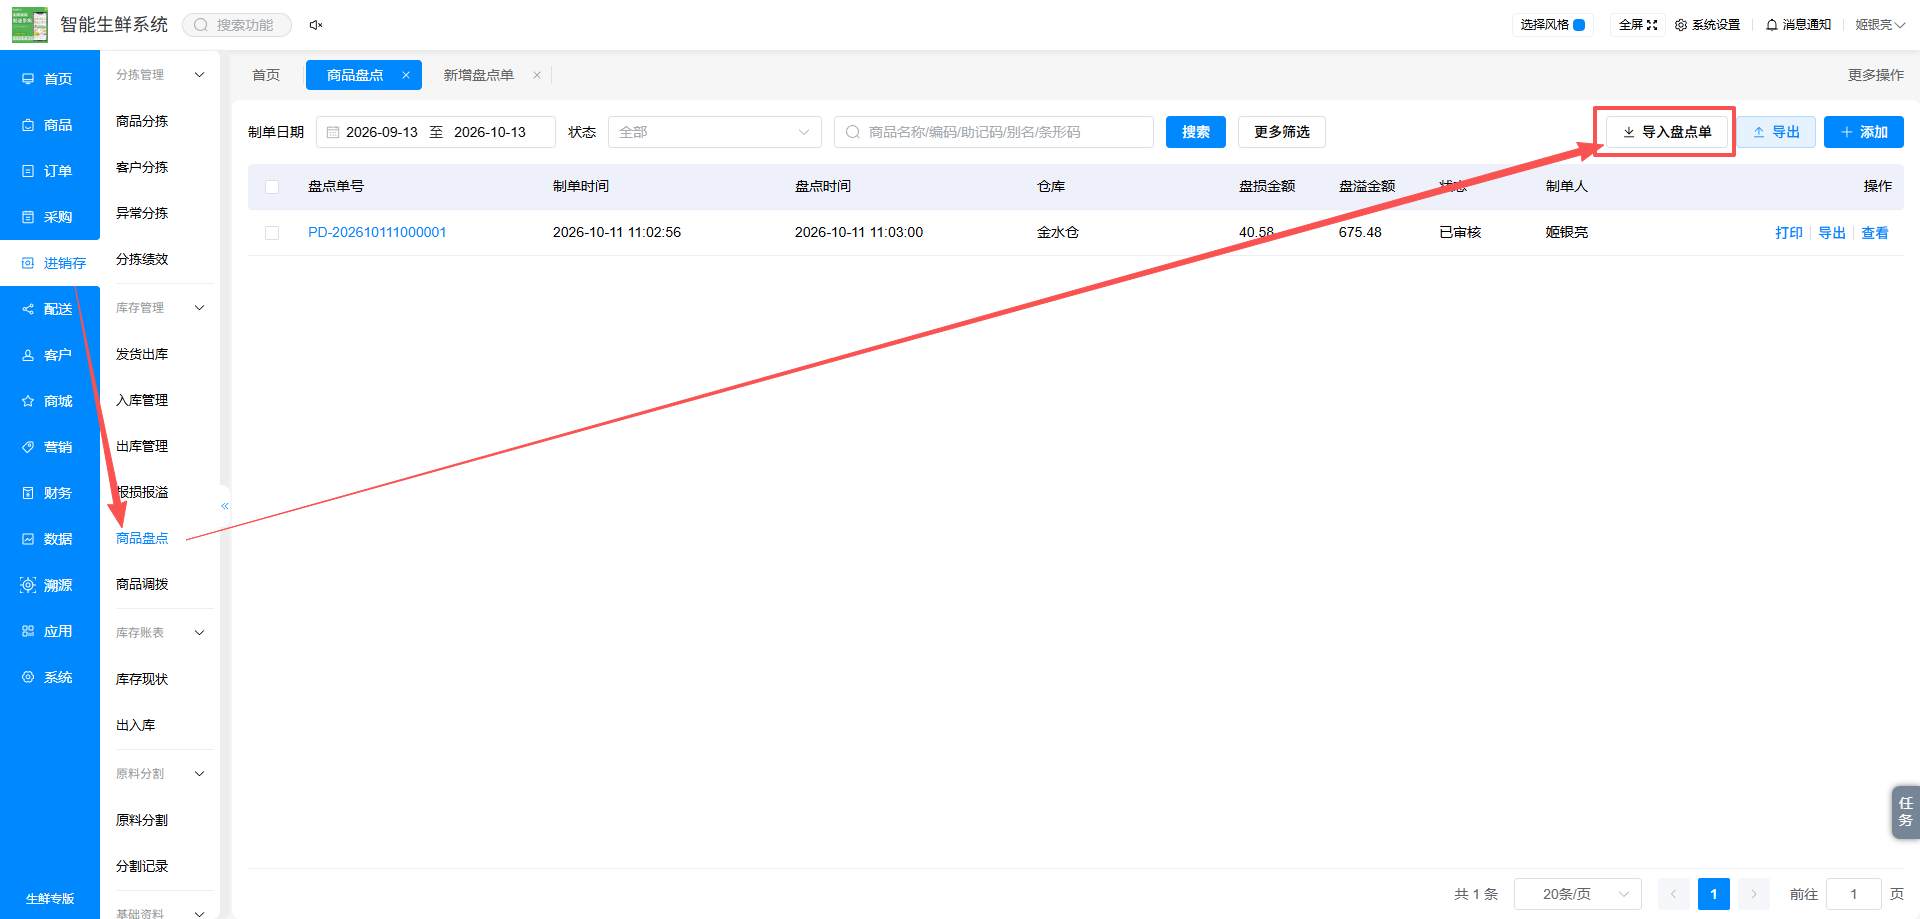Switch to the 新增盘点单 tab
Screen dimensions: 1920x919
tap(479, 75)
